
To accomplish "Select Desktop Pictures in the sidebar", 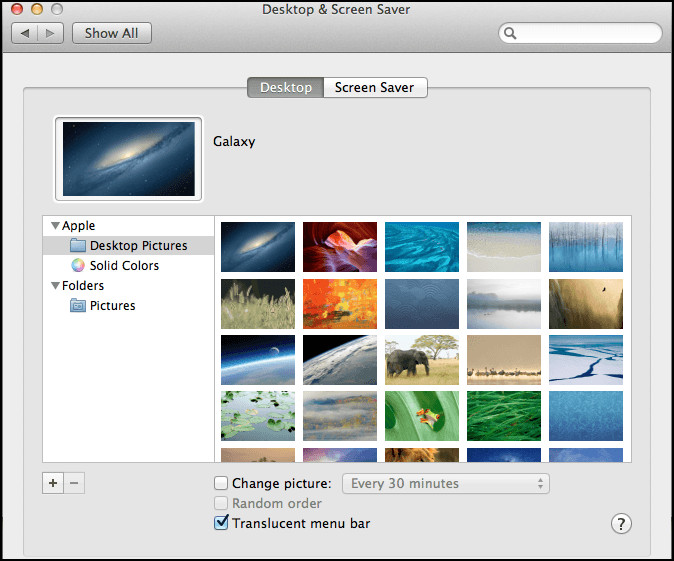I will pyautogui.click(x=128, y=245).
